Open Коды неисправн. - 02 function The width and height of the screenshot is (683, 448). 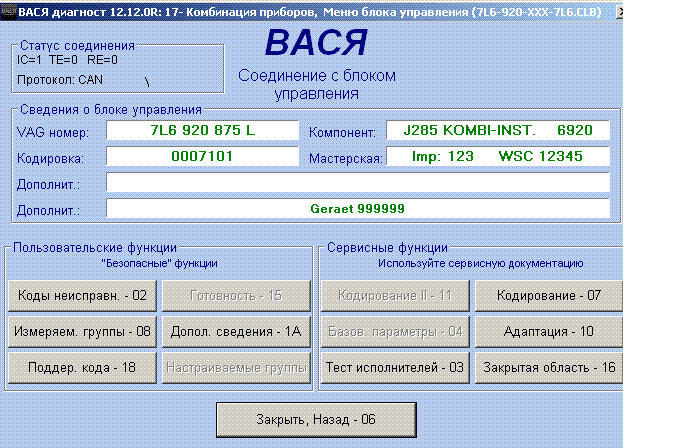[82, 295]
